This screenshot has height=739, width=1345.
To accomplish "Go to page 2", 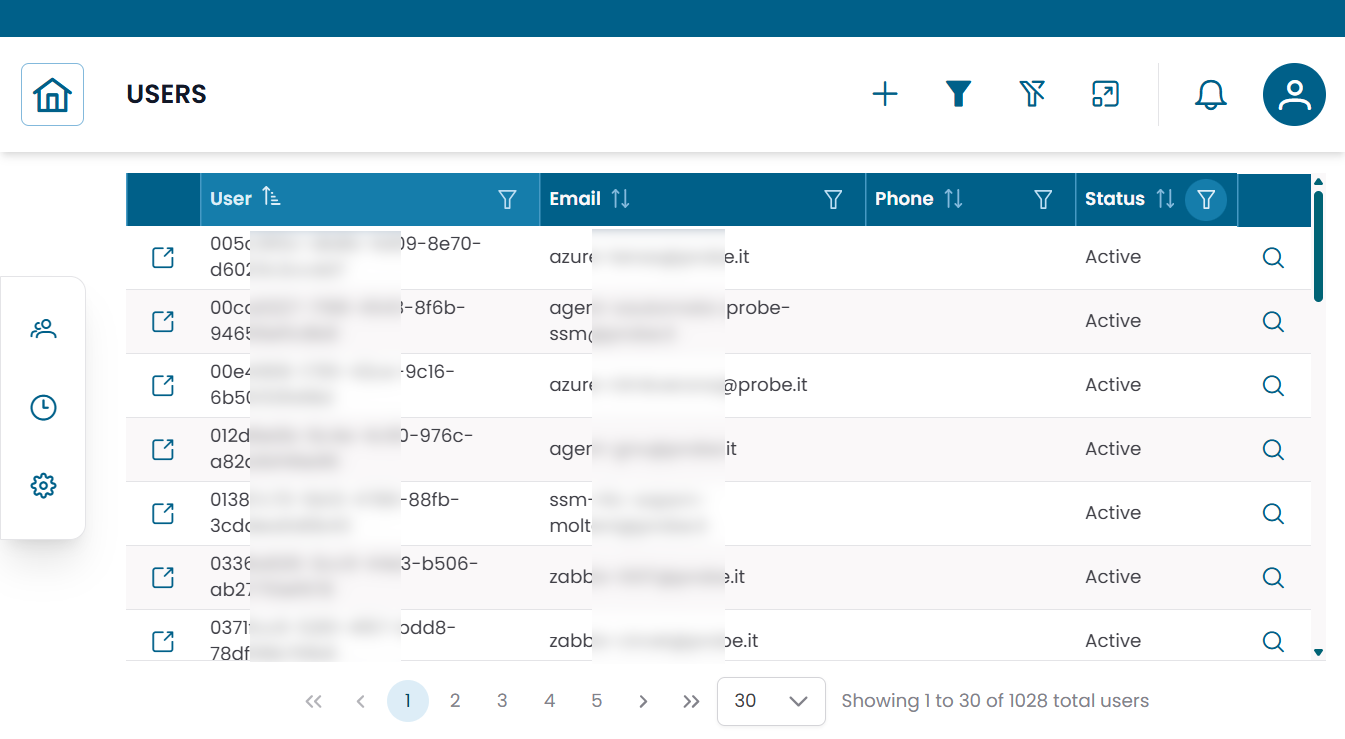I will point(455,701).
